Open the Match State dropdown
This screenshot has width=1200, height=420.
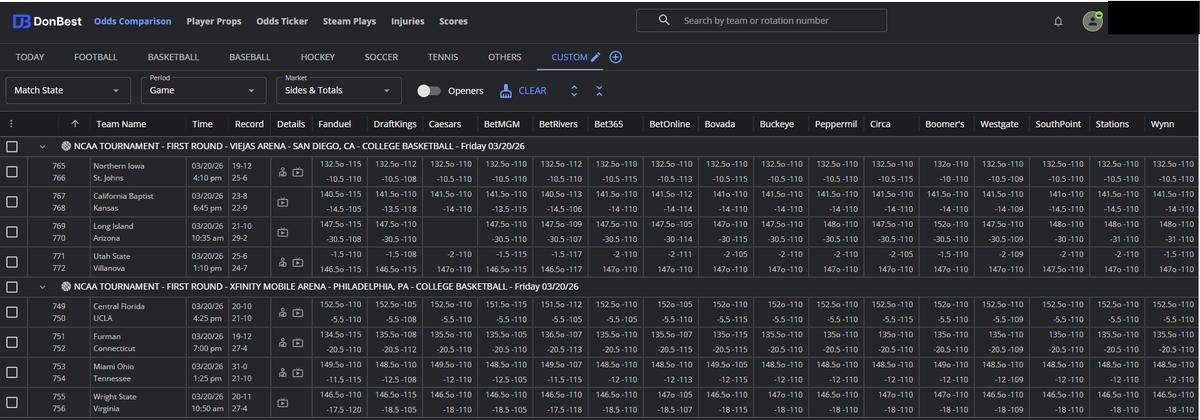click(68, 91)
